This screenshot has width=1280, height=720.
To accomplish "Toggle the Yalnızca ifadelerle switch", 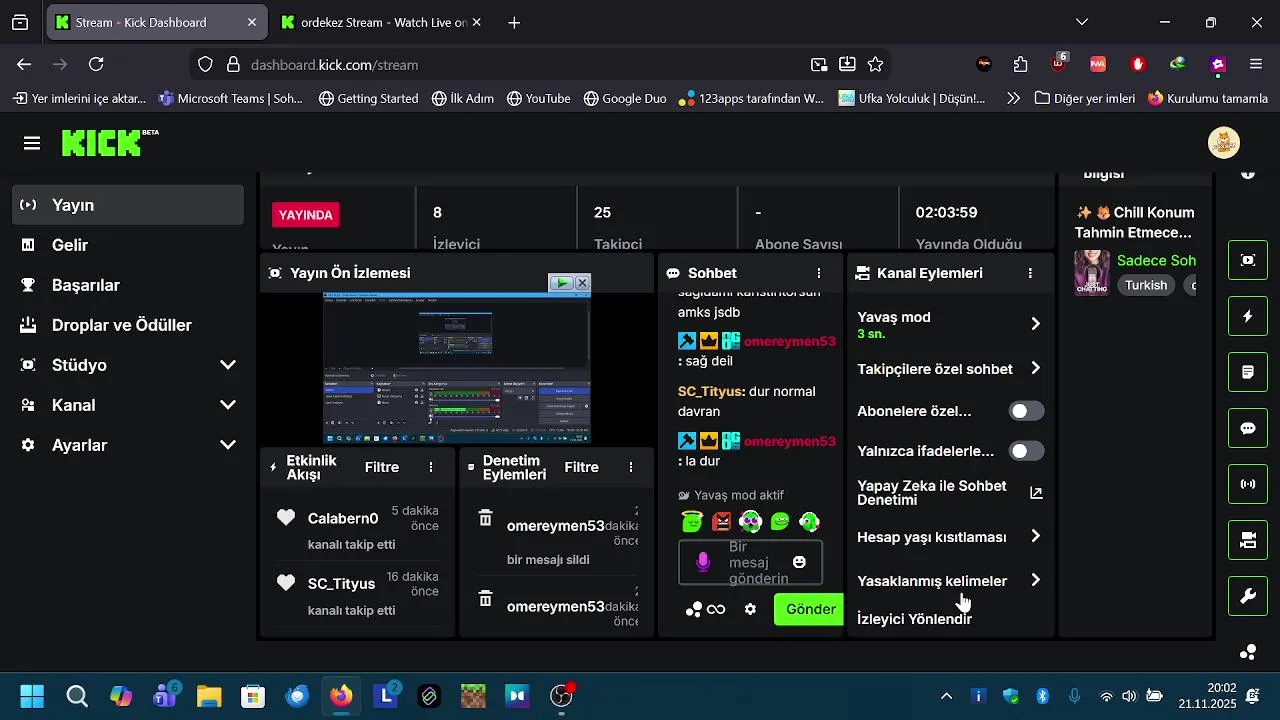I will pos(1026,451).
